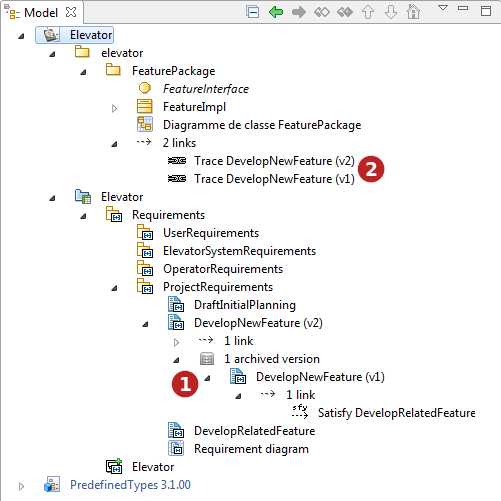Collapse the 1 archived version node
This screenshot has height=501, width=501.
click(x=176, y=360)
